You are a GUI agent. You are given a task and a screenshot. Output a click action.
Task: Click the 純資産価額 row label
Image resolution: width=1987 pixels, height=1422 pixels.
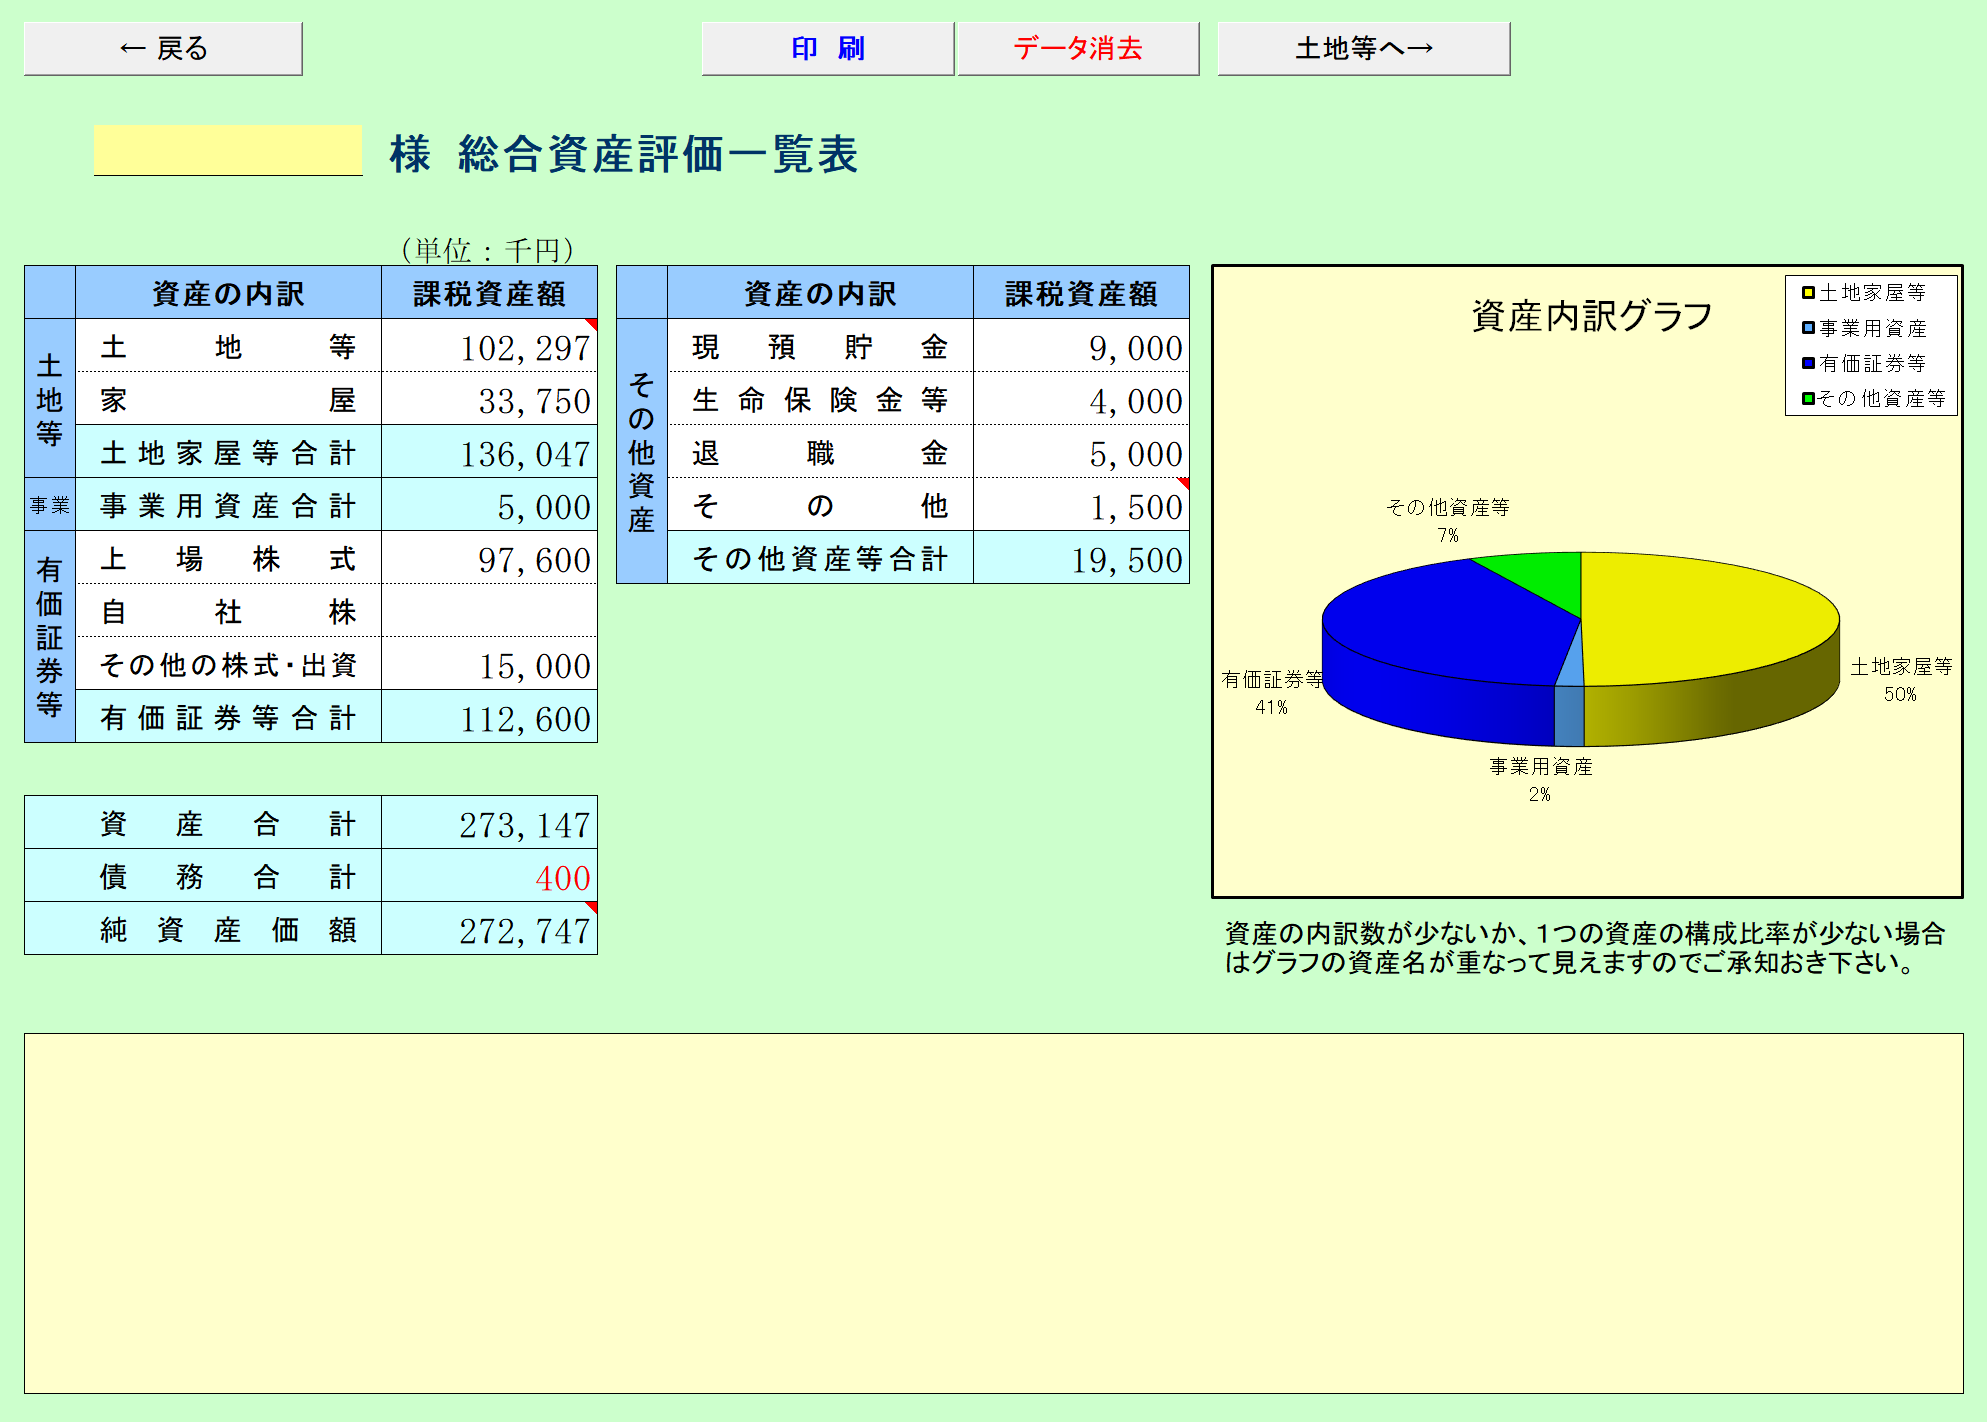203,929
